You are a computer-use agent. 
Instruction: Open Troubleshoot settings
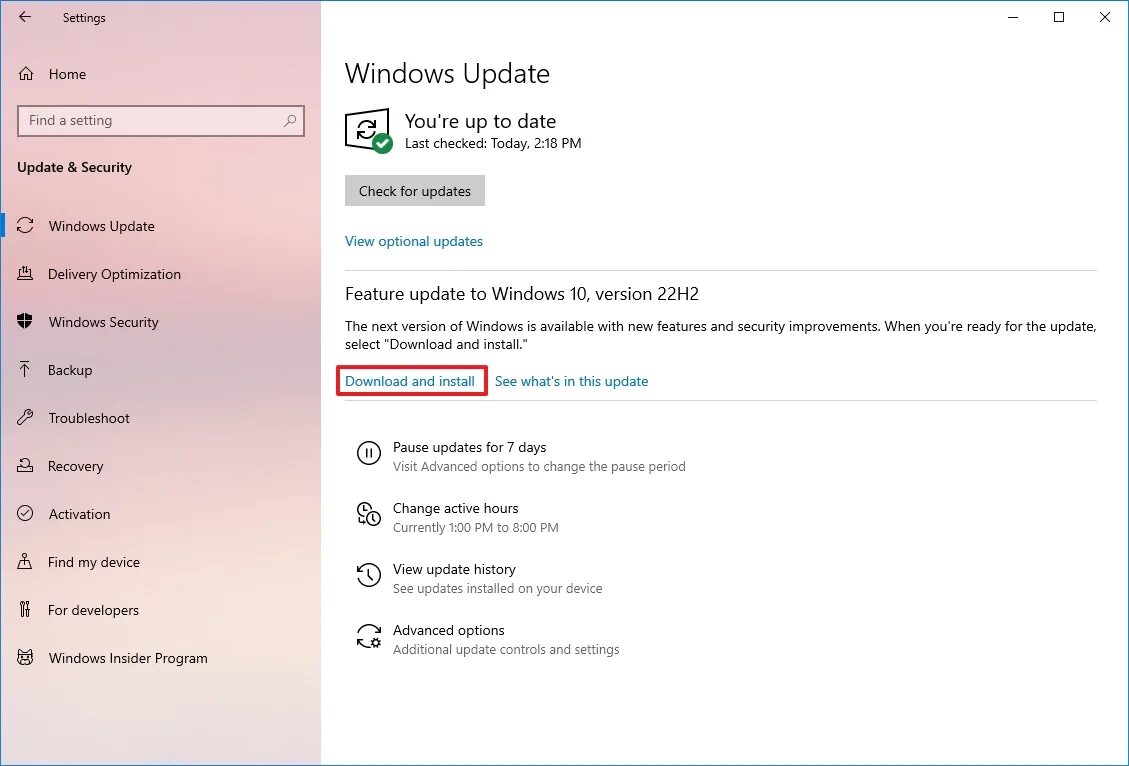click(89, 418)
